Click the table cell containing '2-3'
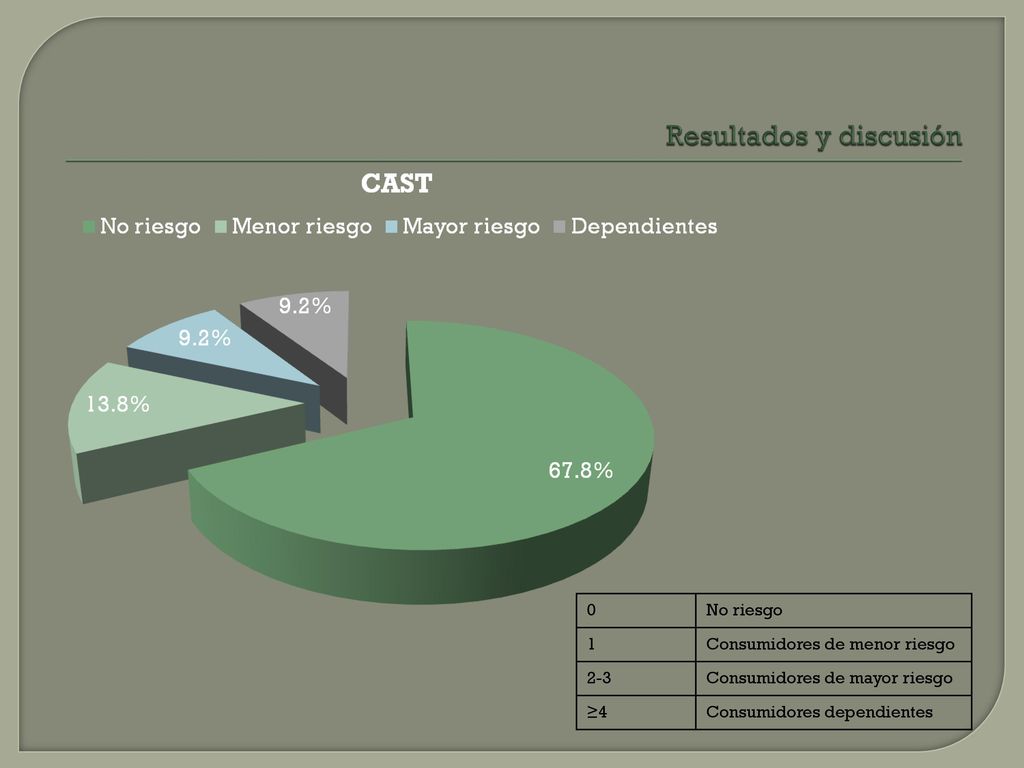 636,678
